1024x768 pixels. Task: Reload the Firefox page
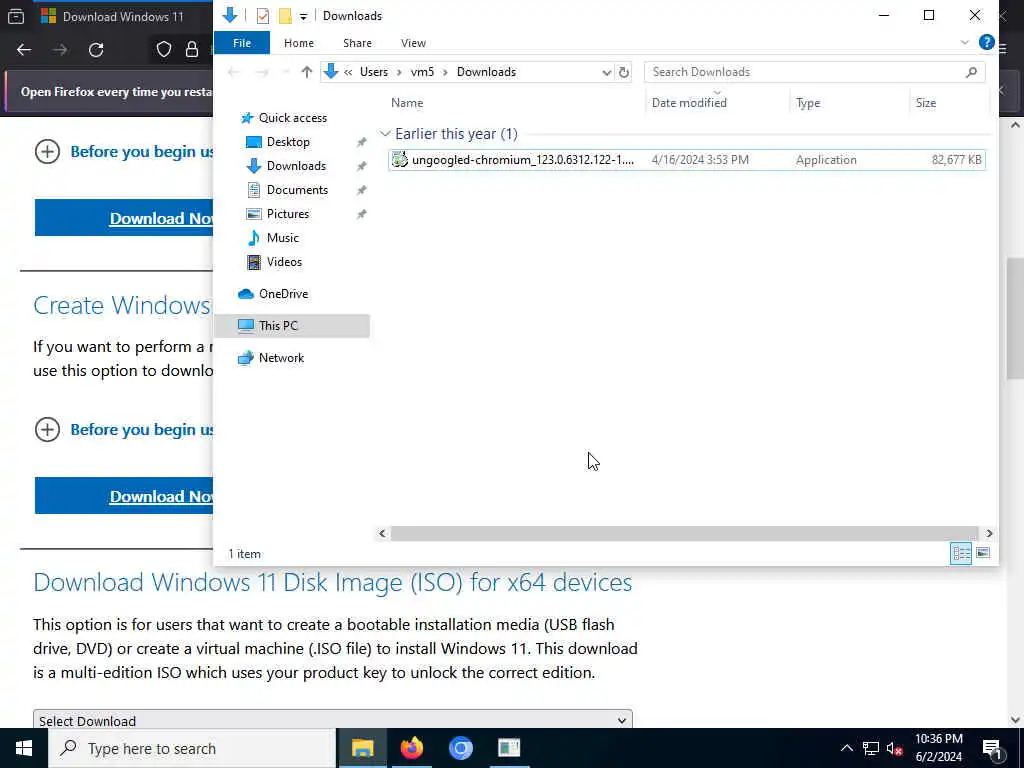(x=96, y=50)
